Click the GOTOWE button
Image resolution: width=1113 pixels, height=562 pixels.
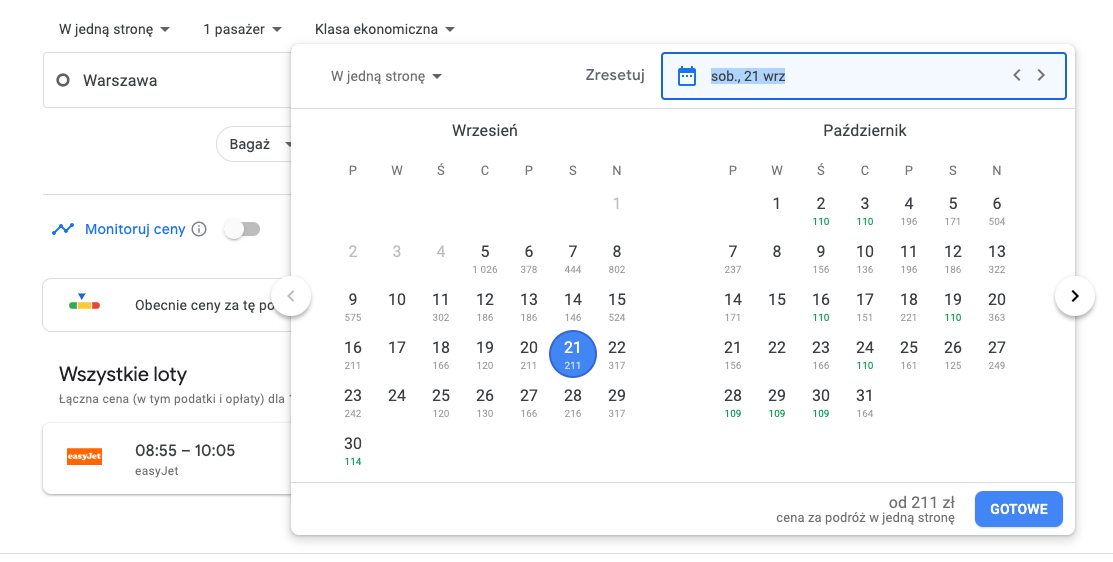tap(1019, 509)
